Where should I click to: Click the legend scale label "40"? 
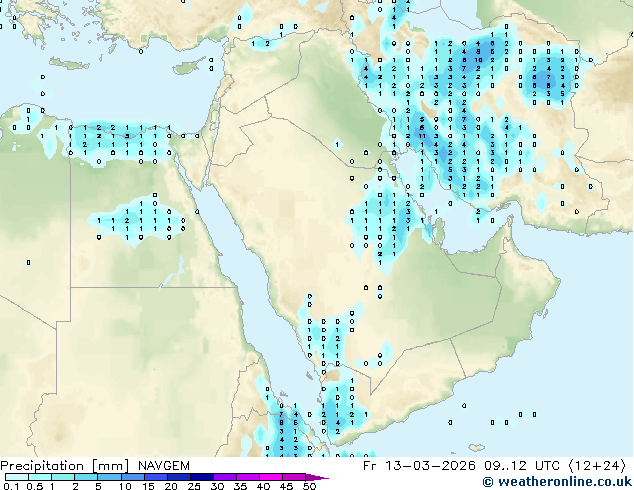263,486
